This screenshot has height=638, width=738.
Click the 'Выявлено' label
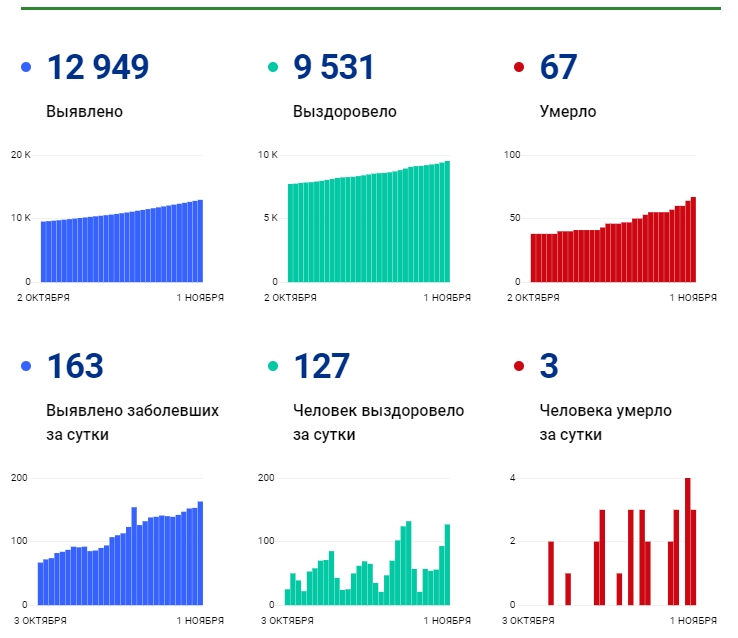tap(84, 112)
